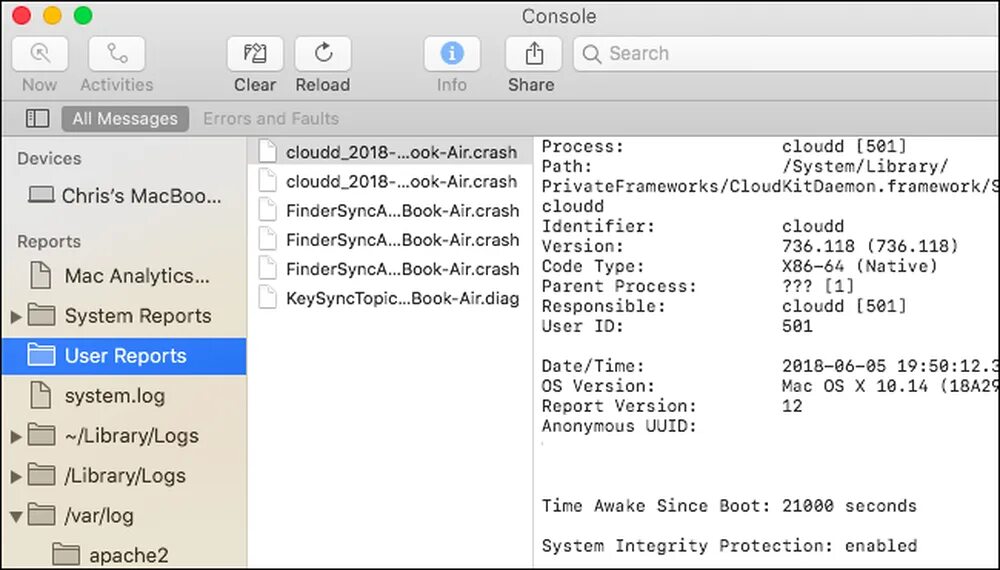
Task: Select the /var/log folder
Action: click(124, 515)
